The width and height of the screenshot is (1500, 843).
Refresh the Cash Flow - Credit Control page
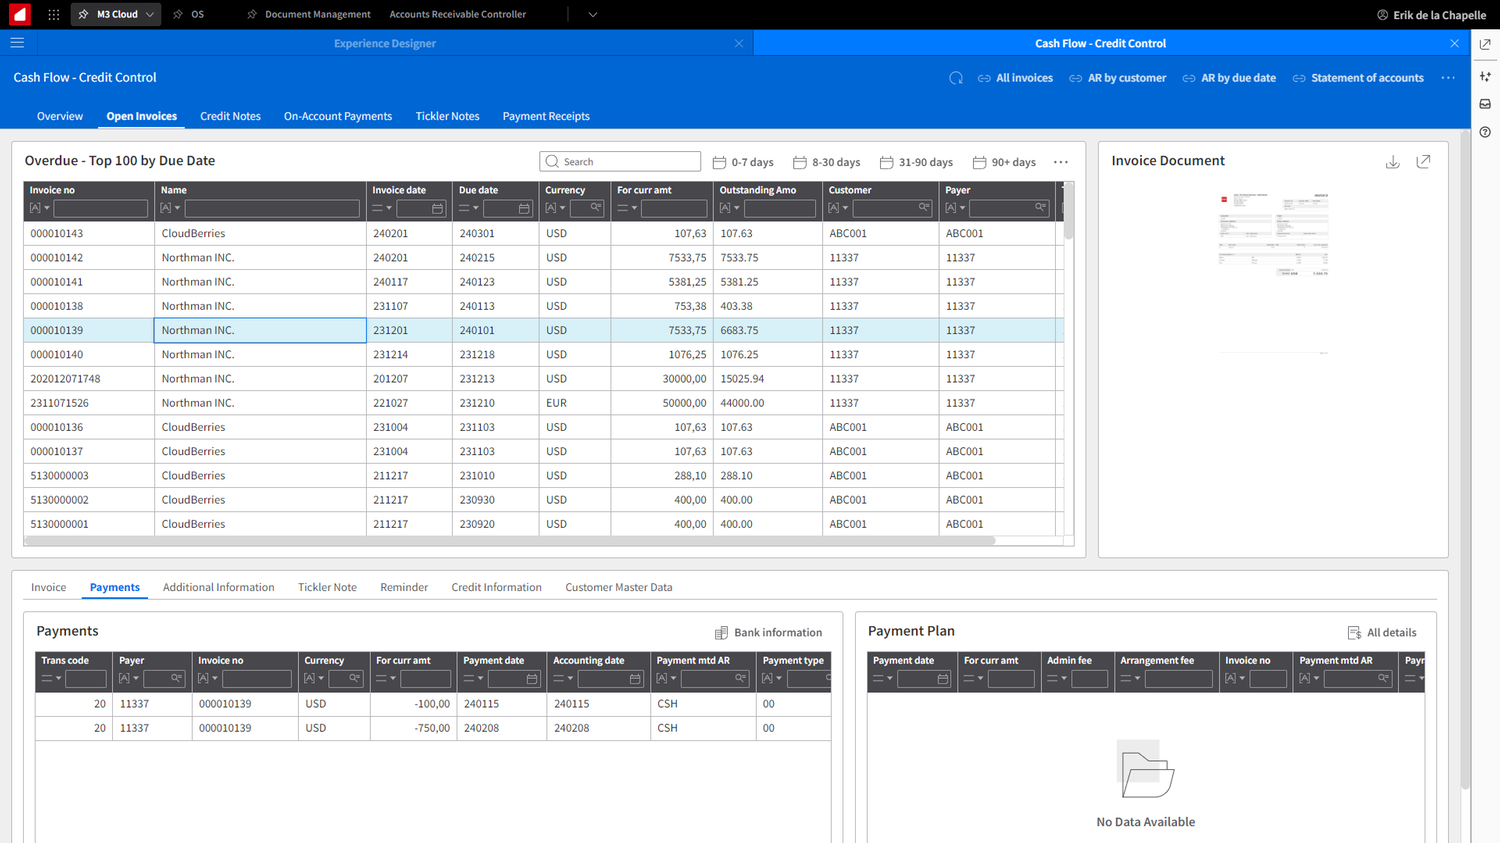coord(954,77)
